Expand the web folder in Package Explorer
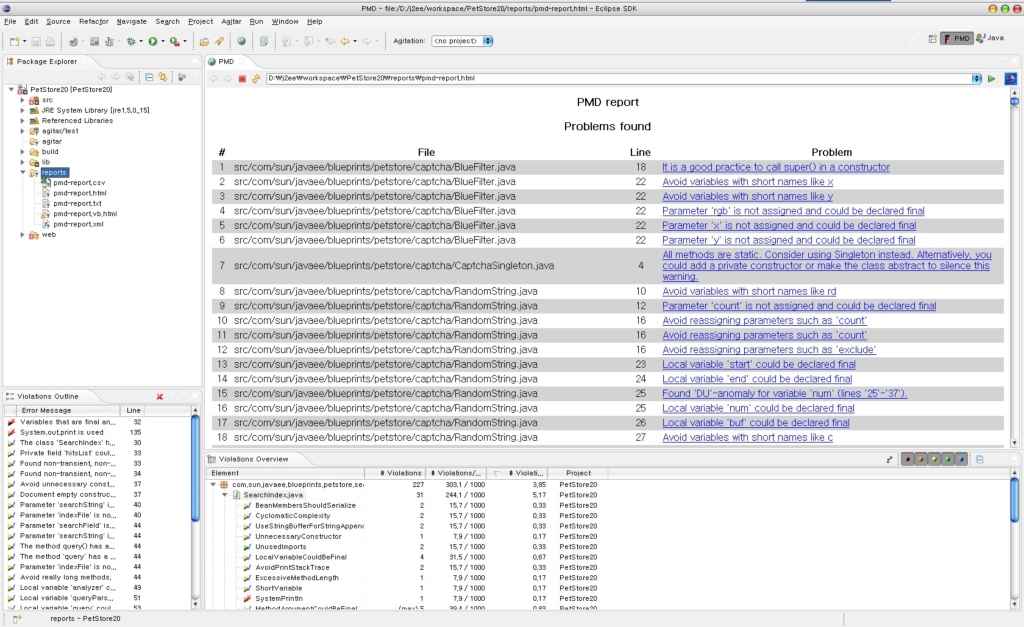1024x627 pixels. coord(22,234)
